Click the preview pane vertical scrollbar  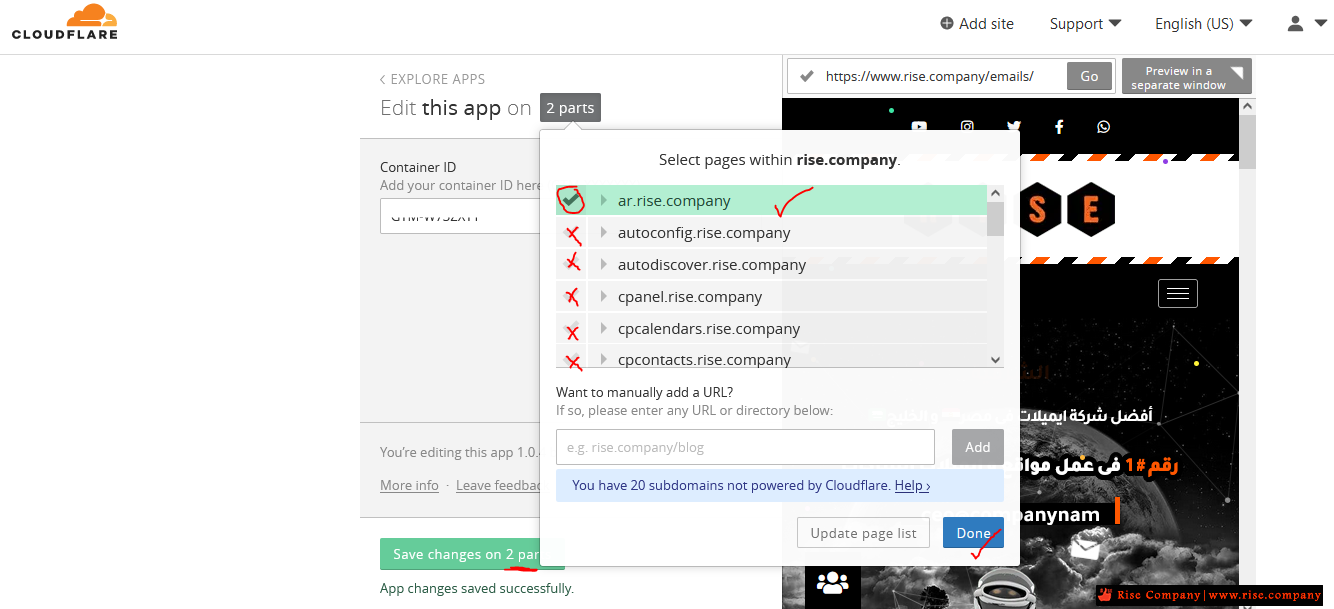(1247, 140)
